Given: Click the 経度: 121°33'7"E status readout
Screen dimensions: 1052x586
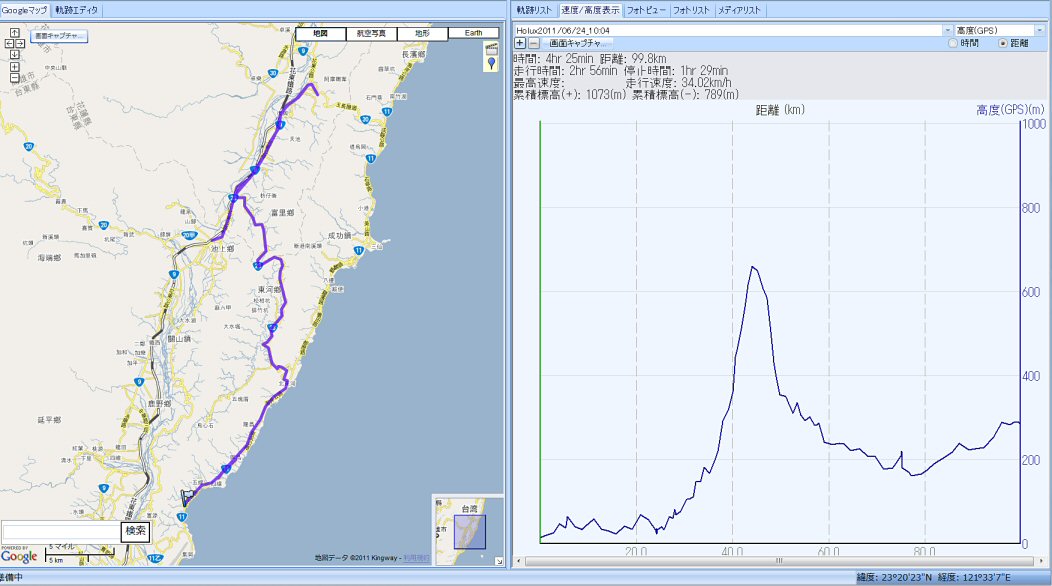Looking at the screenshot, I should (974, 577).
